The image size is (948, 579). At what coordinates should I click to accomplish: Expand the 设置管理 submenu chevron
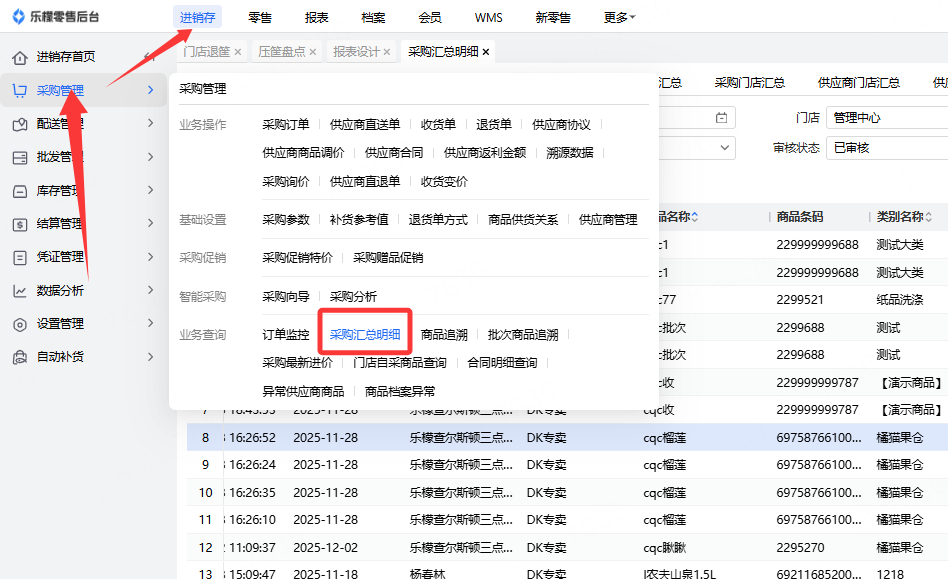point(151,323)
